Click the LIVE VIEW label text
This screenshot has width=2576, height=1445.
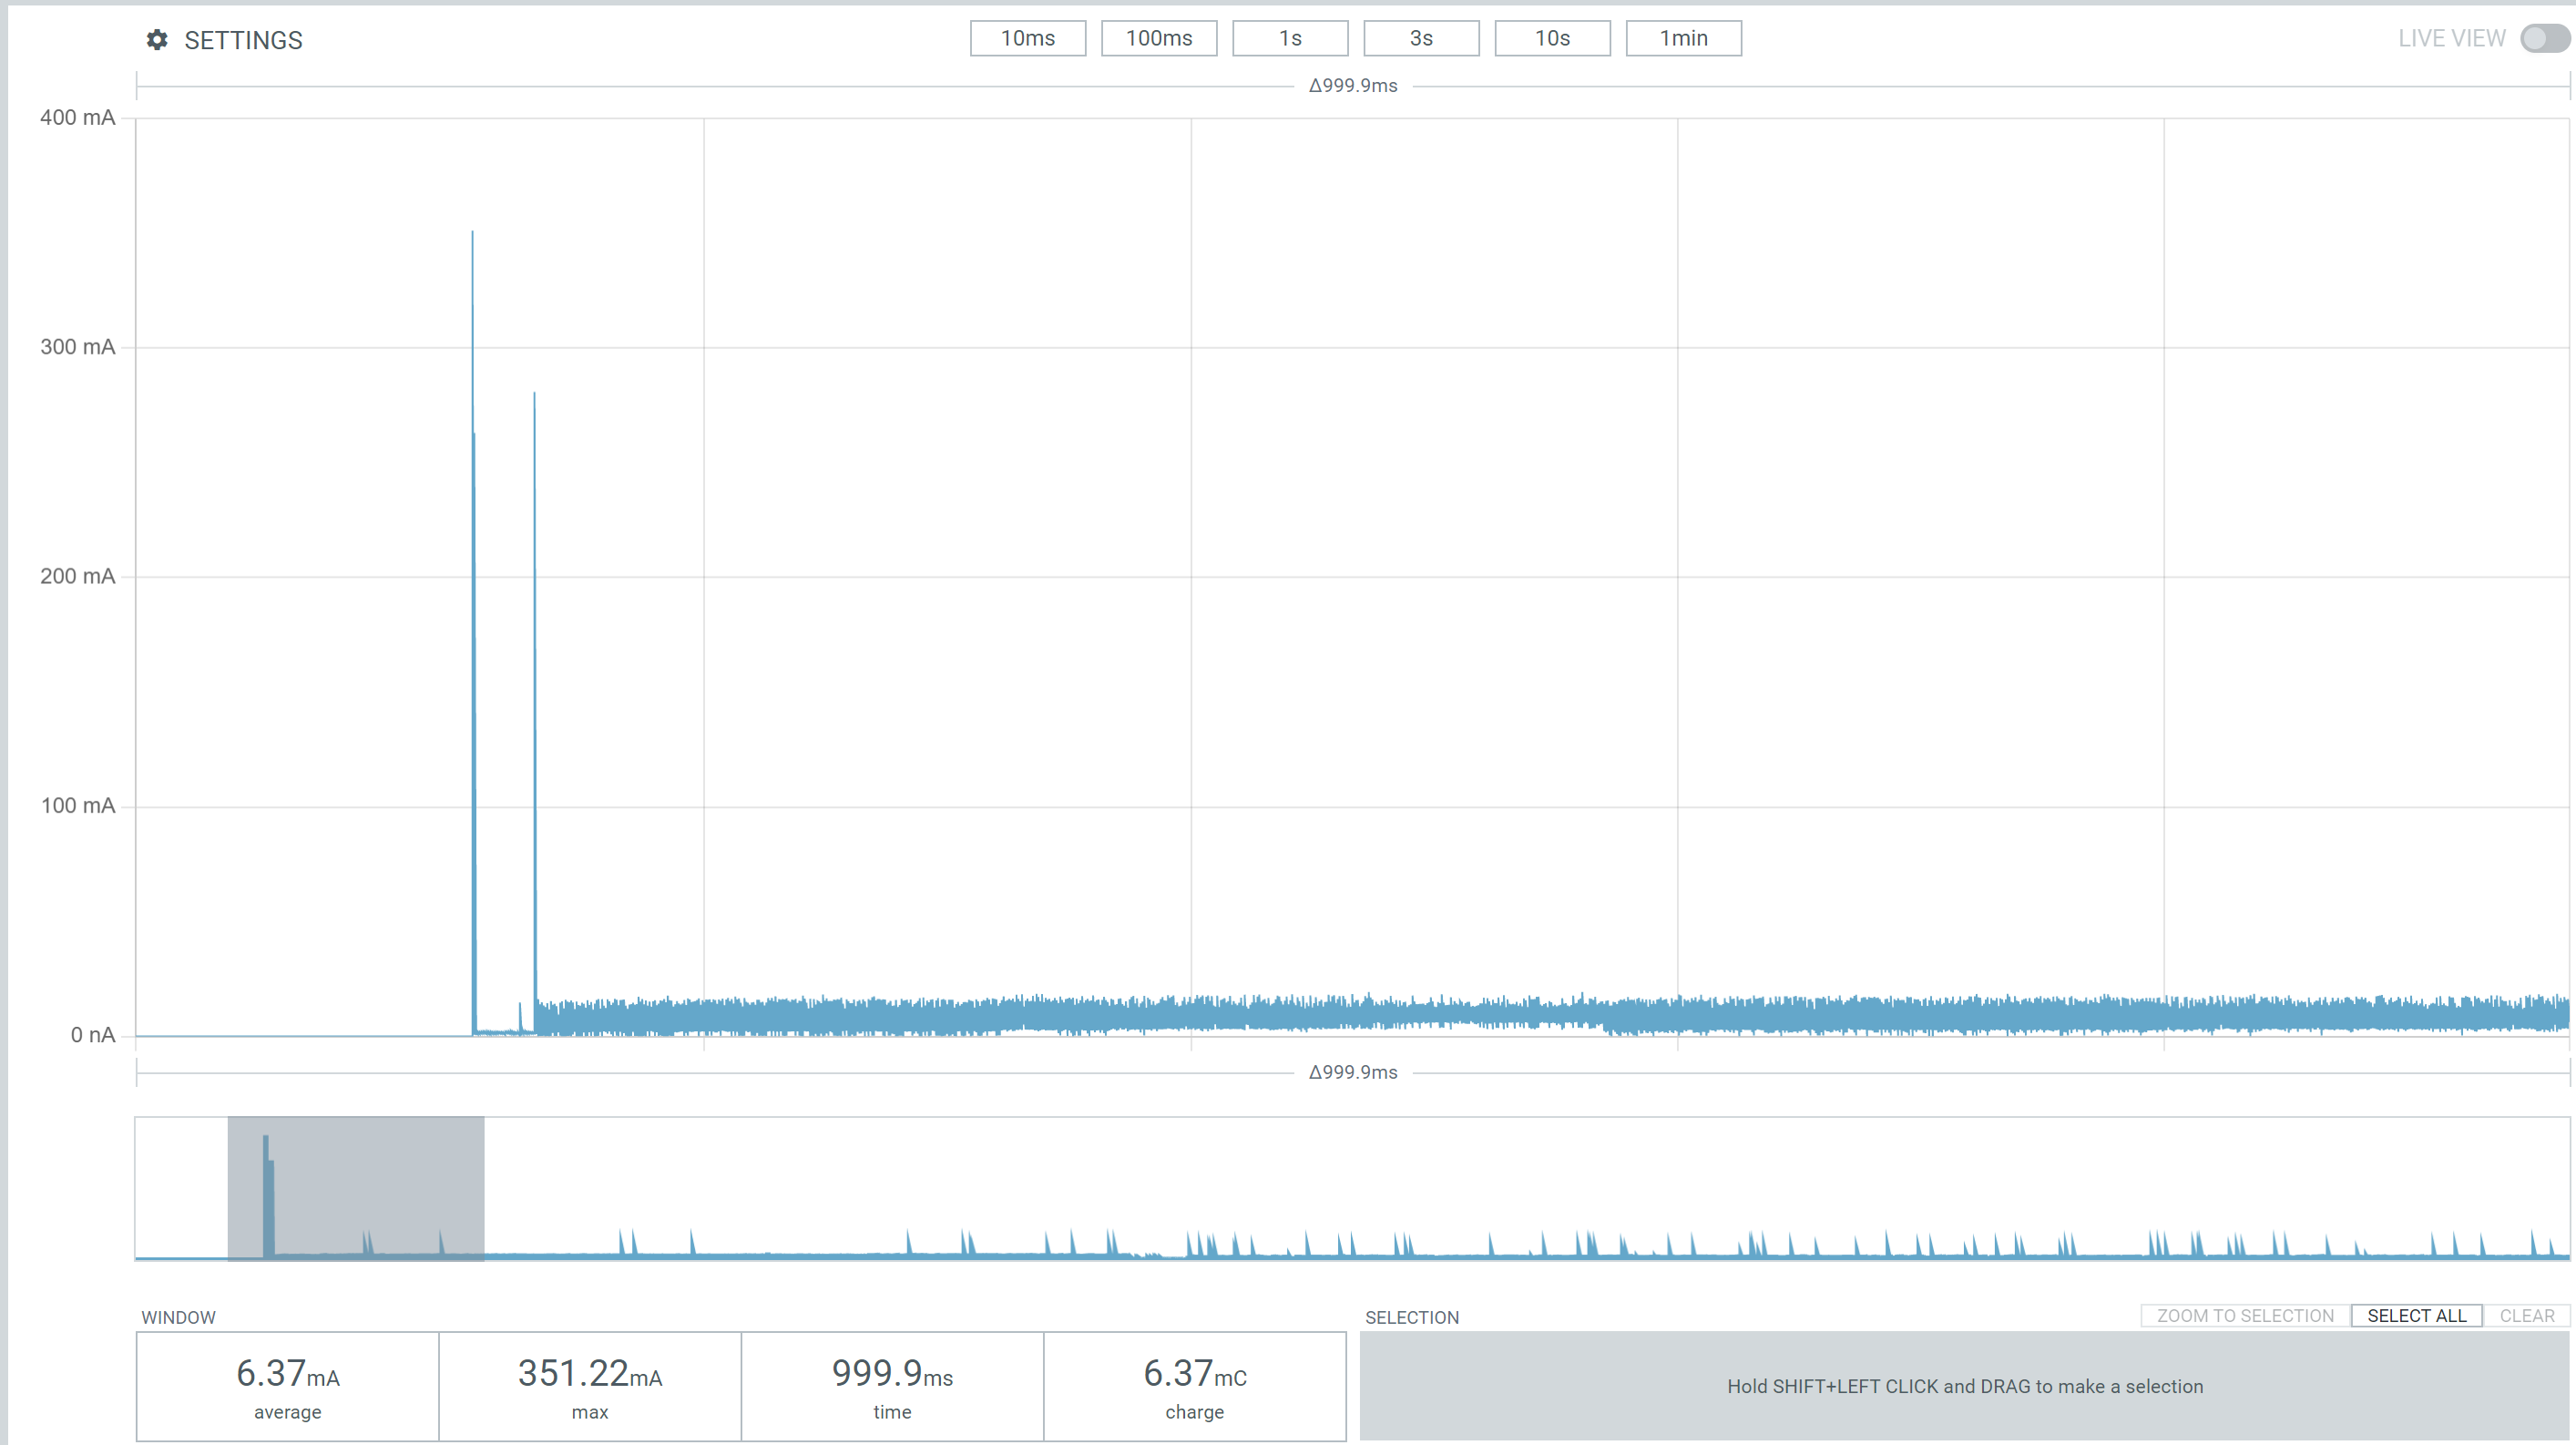(x=2451, y=38)
